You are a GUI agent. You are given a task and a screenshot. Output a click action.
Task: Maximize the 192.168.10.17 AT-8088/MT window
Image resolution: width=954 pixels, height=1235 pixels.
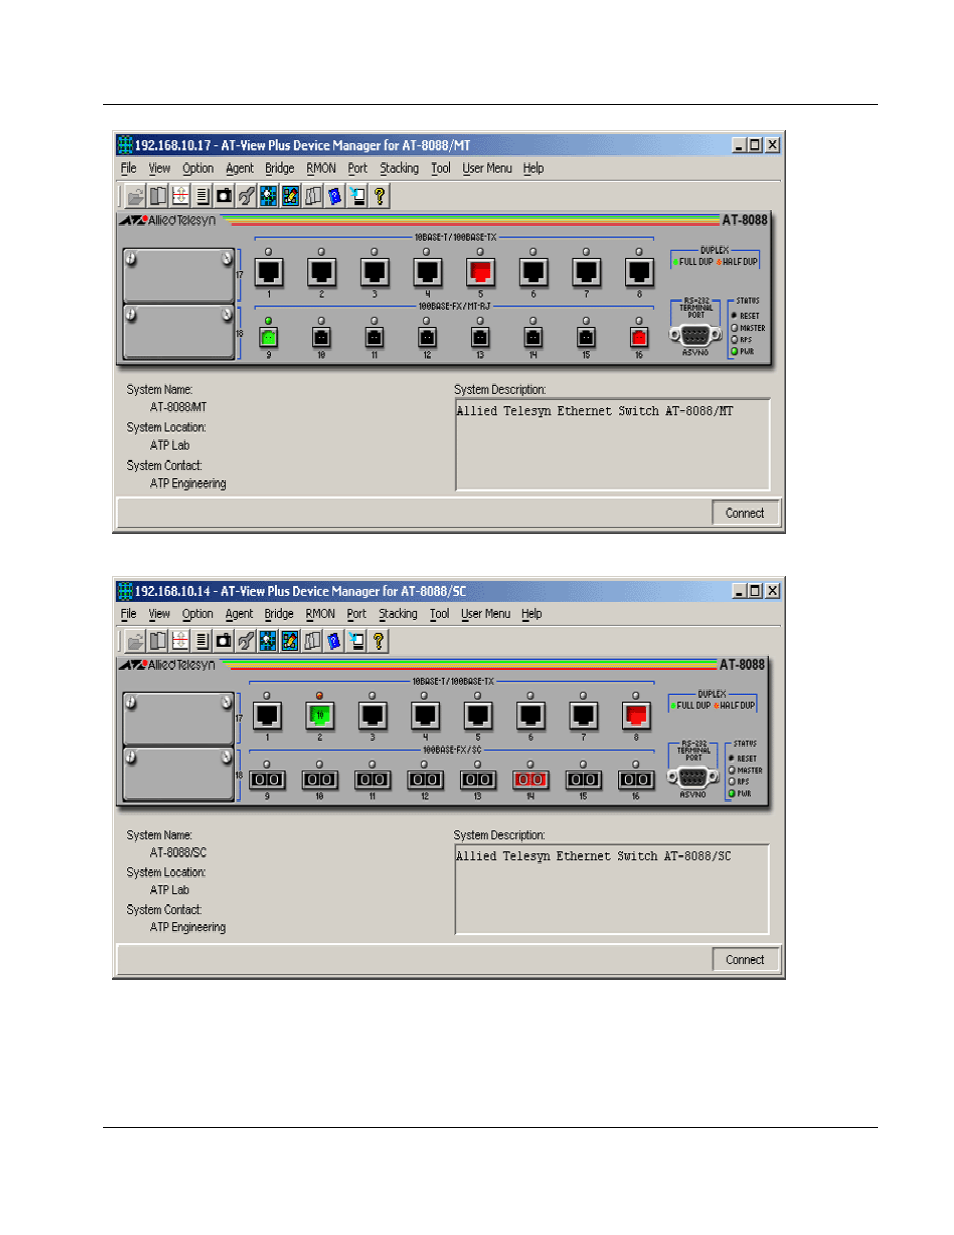tap(755, 145)
